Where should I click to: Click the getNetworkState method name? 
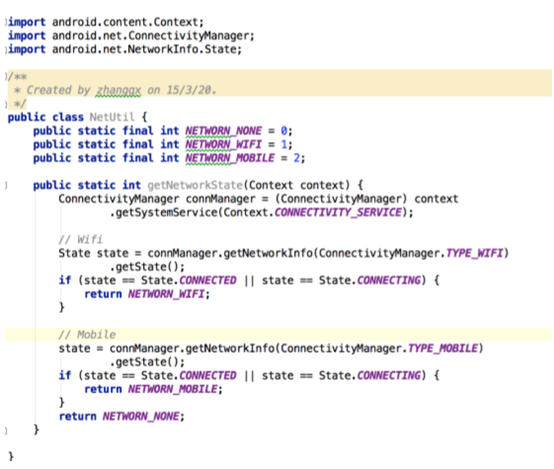(x=195, y=185)
